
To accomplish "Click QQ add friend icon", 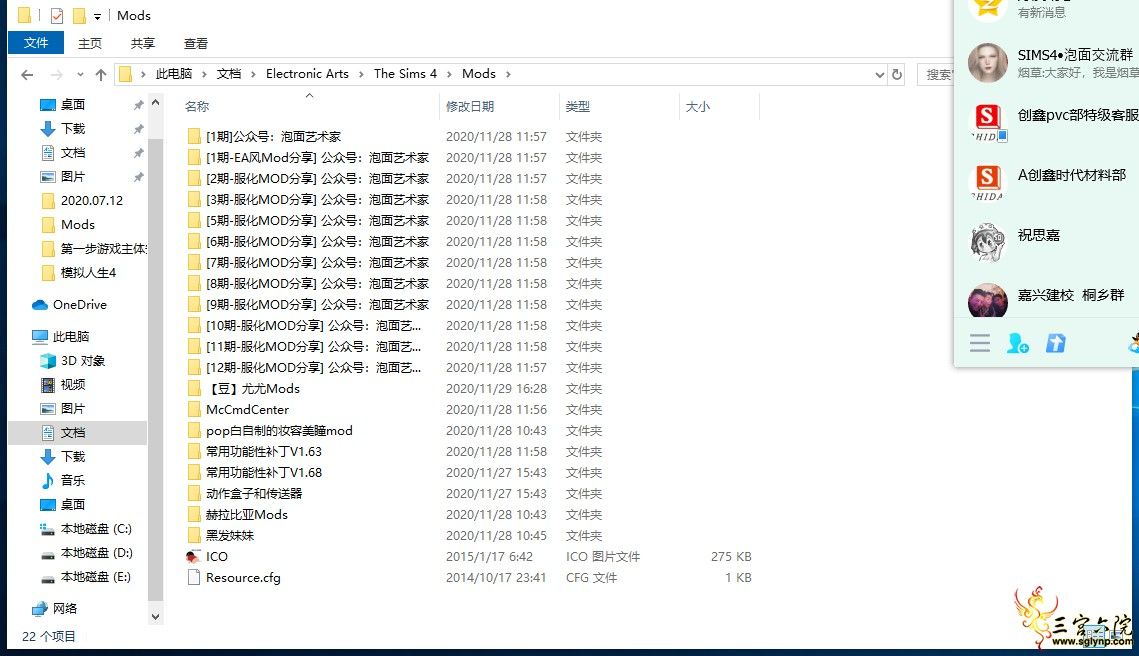I will pyautogui.click(x=1018, y=344).
